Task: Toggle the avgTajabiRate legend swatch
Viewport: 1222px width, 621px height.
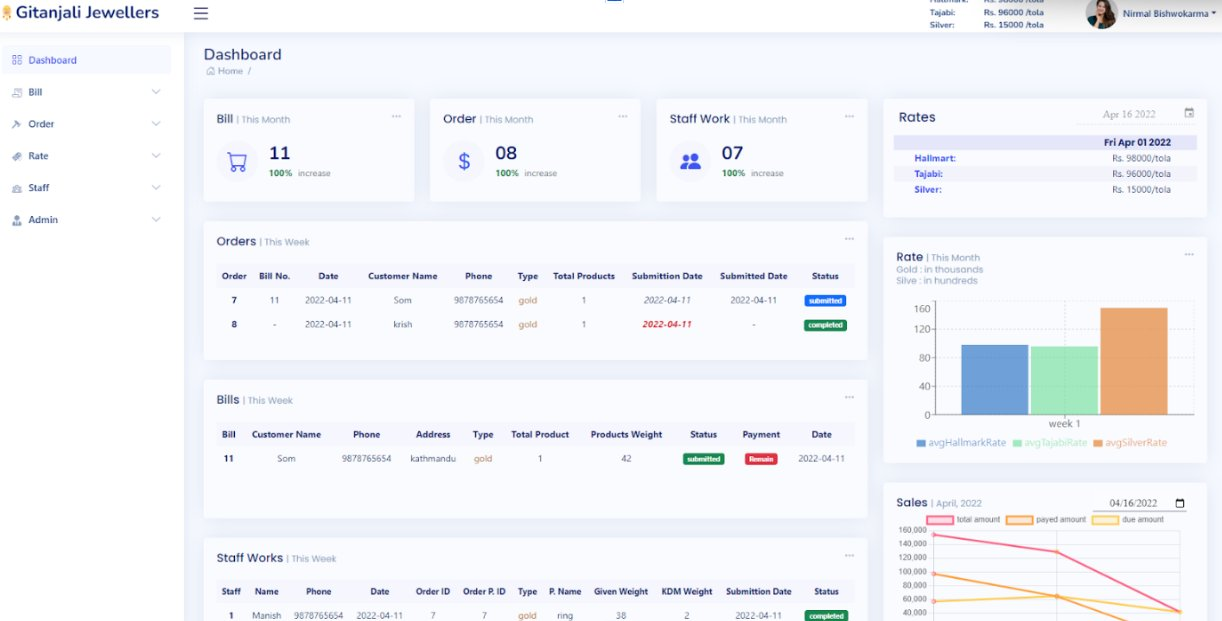Action: click(x=1017, y=443)
